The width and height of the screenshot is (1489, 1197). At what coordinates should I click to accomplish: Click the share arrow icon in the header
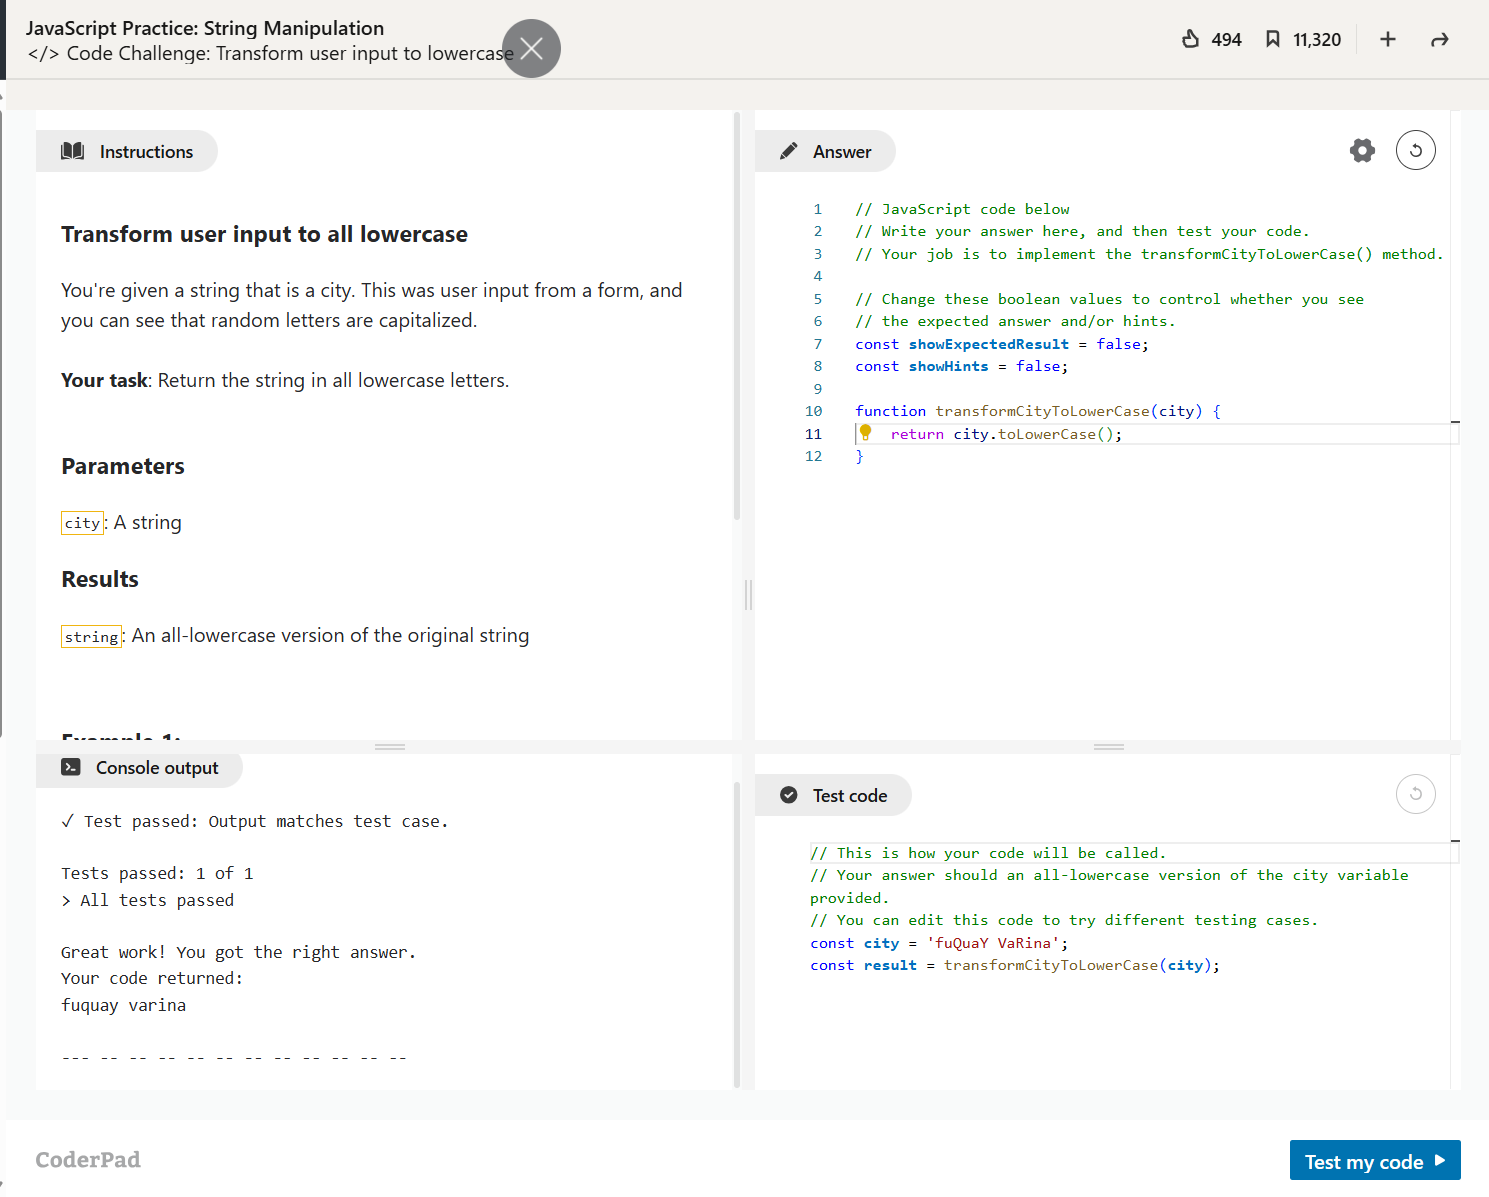(1439, 40)
